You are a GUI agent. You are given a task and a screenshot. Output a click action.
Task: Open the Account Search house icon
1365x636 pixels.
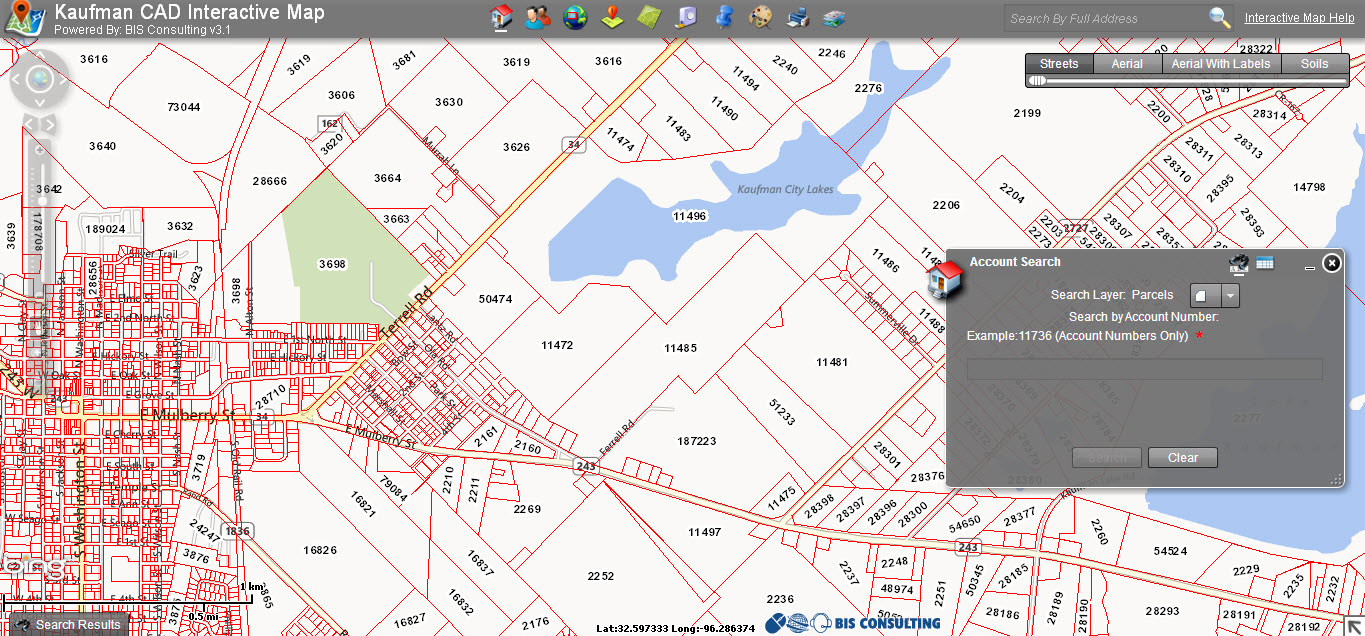coord(501,17)
